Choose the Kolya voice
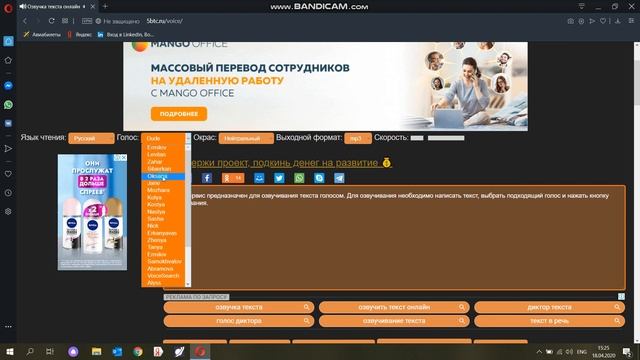The width and height of the screenshot is (640, 360). 163,197
